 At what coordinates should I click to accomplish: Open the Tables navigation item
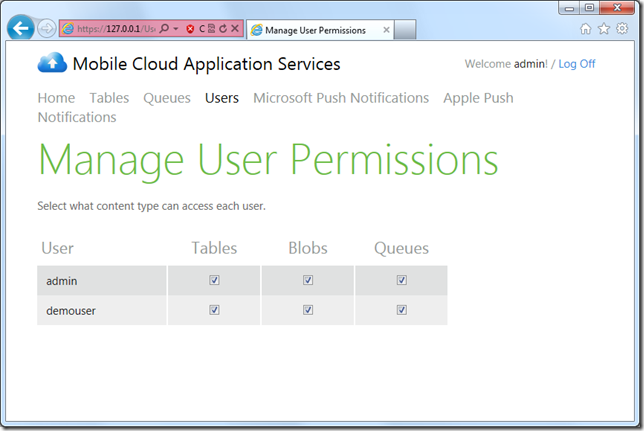point(109,98)
